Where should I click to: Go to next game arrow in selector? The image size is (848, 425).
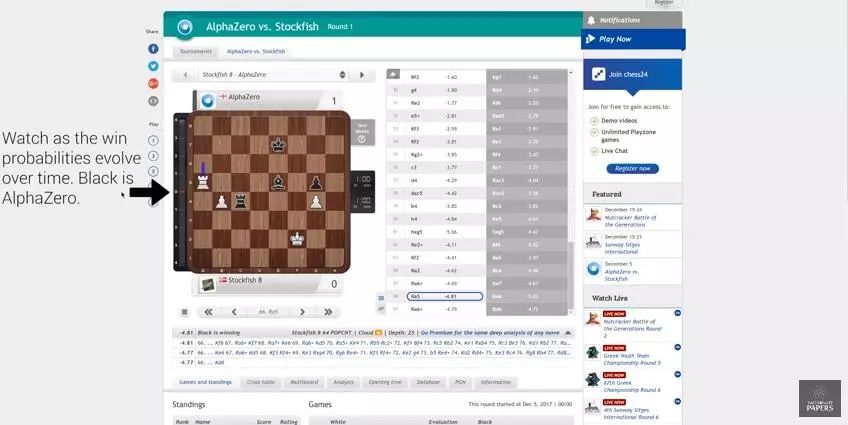(362, 75)
